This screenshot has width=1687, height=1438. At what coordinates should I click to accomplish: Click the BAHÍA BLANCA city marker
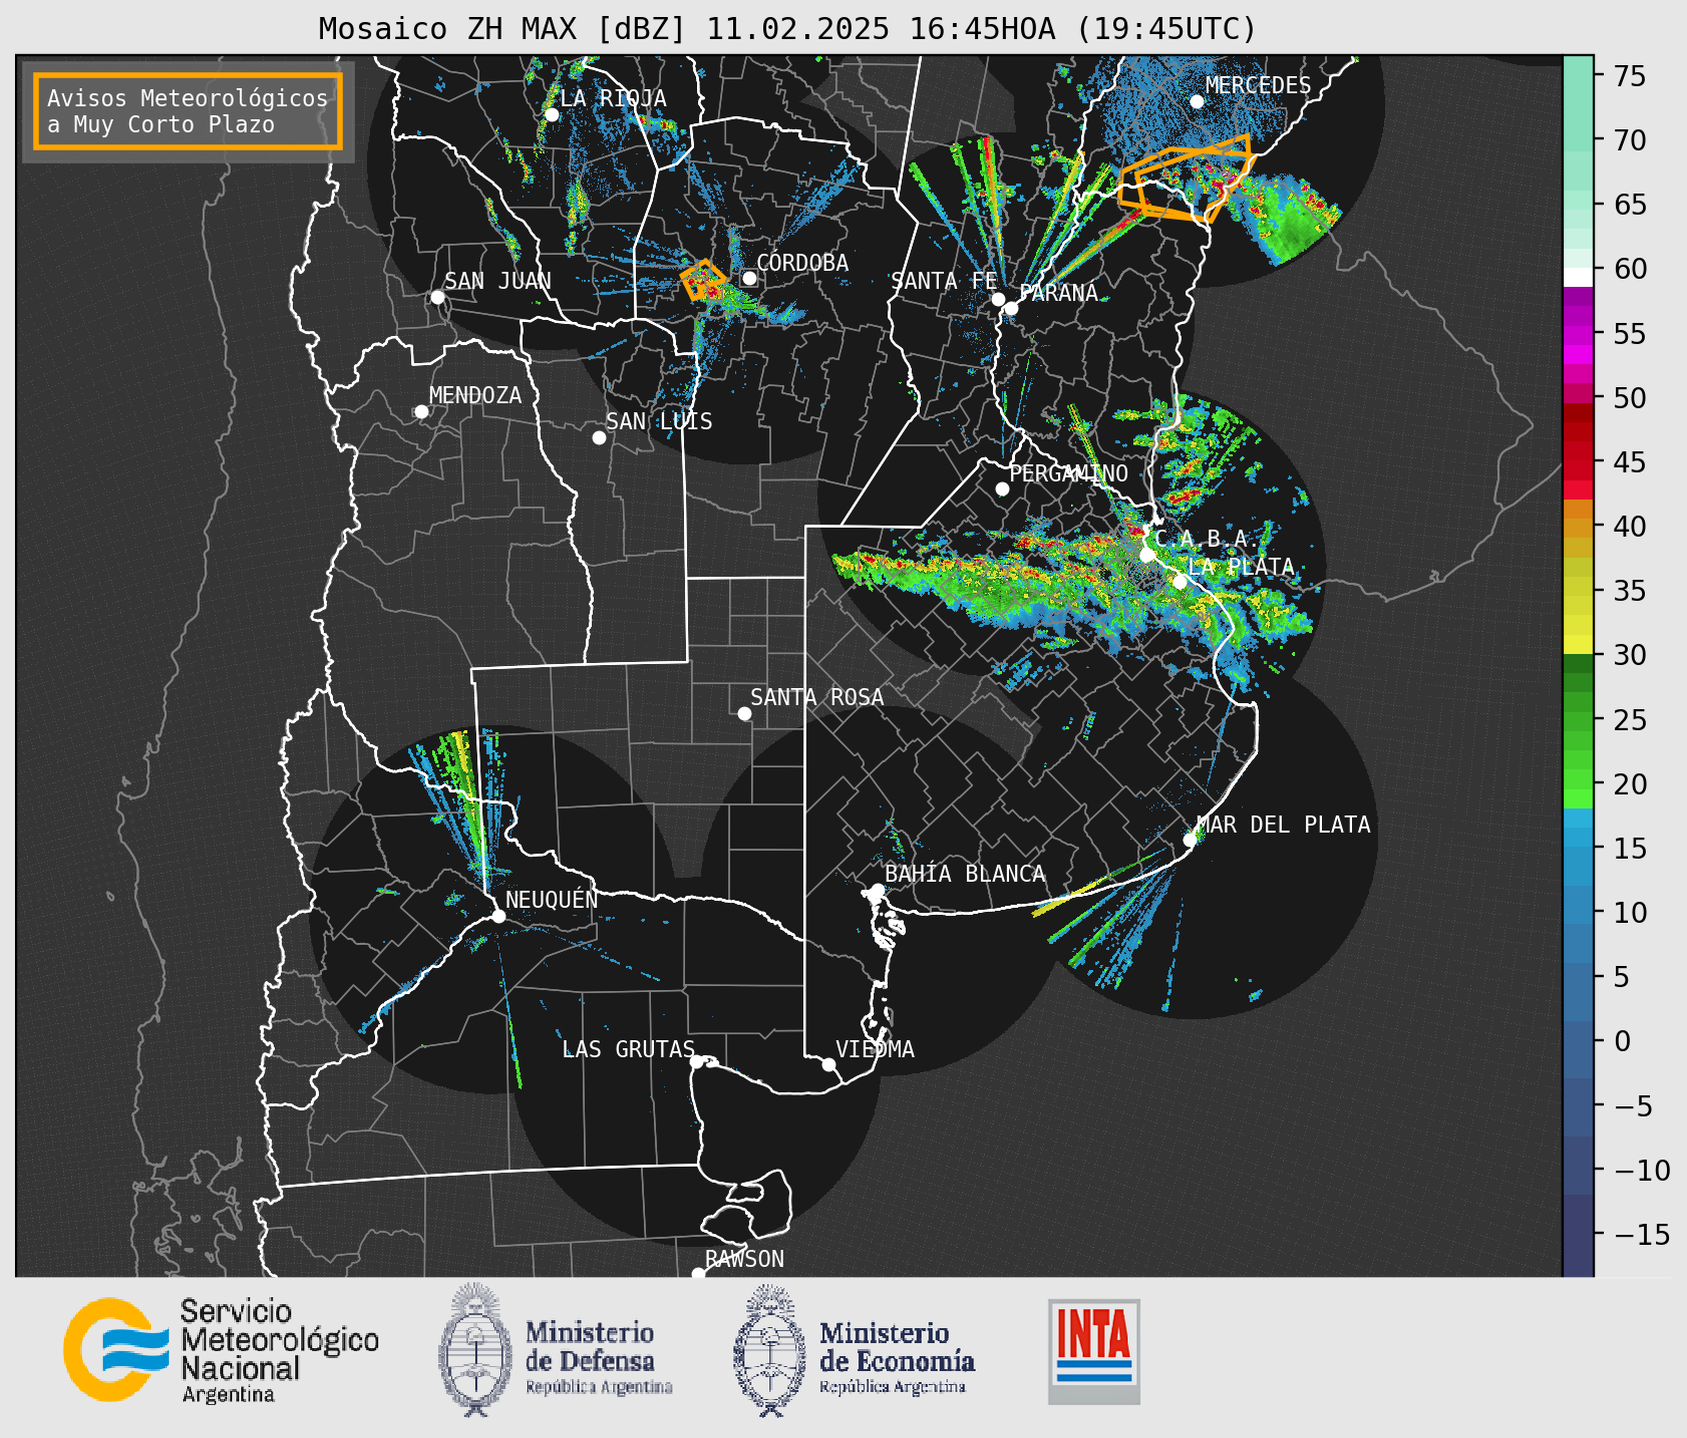[877, 890]
